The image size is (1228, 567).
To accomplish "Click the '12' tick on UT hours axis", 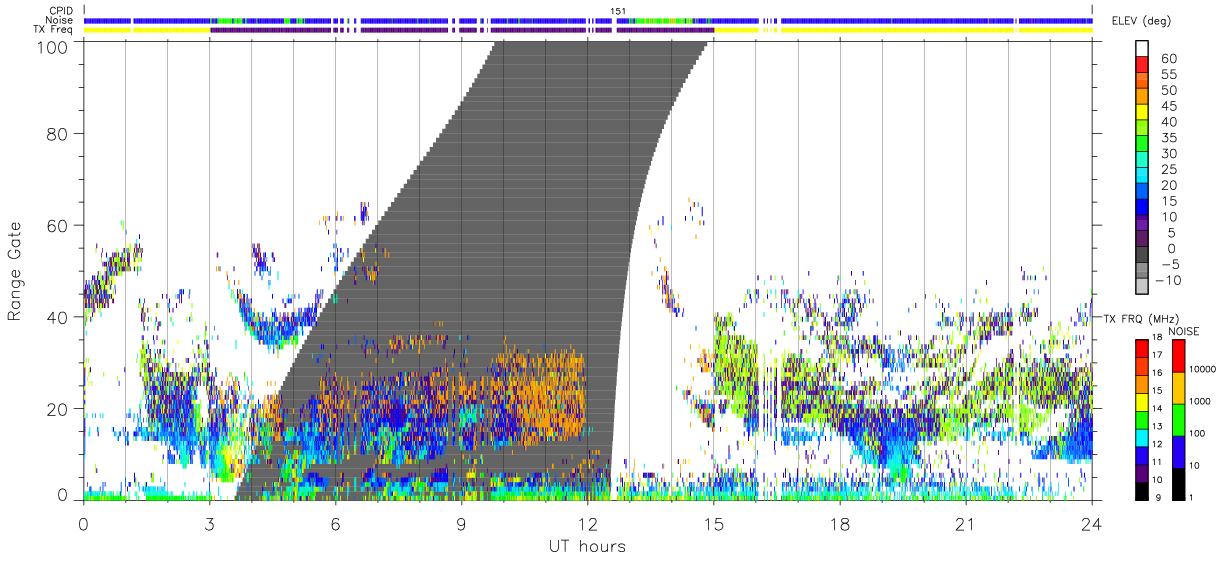I will (x=587, y=524).
